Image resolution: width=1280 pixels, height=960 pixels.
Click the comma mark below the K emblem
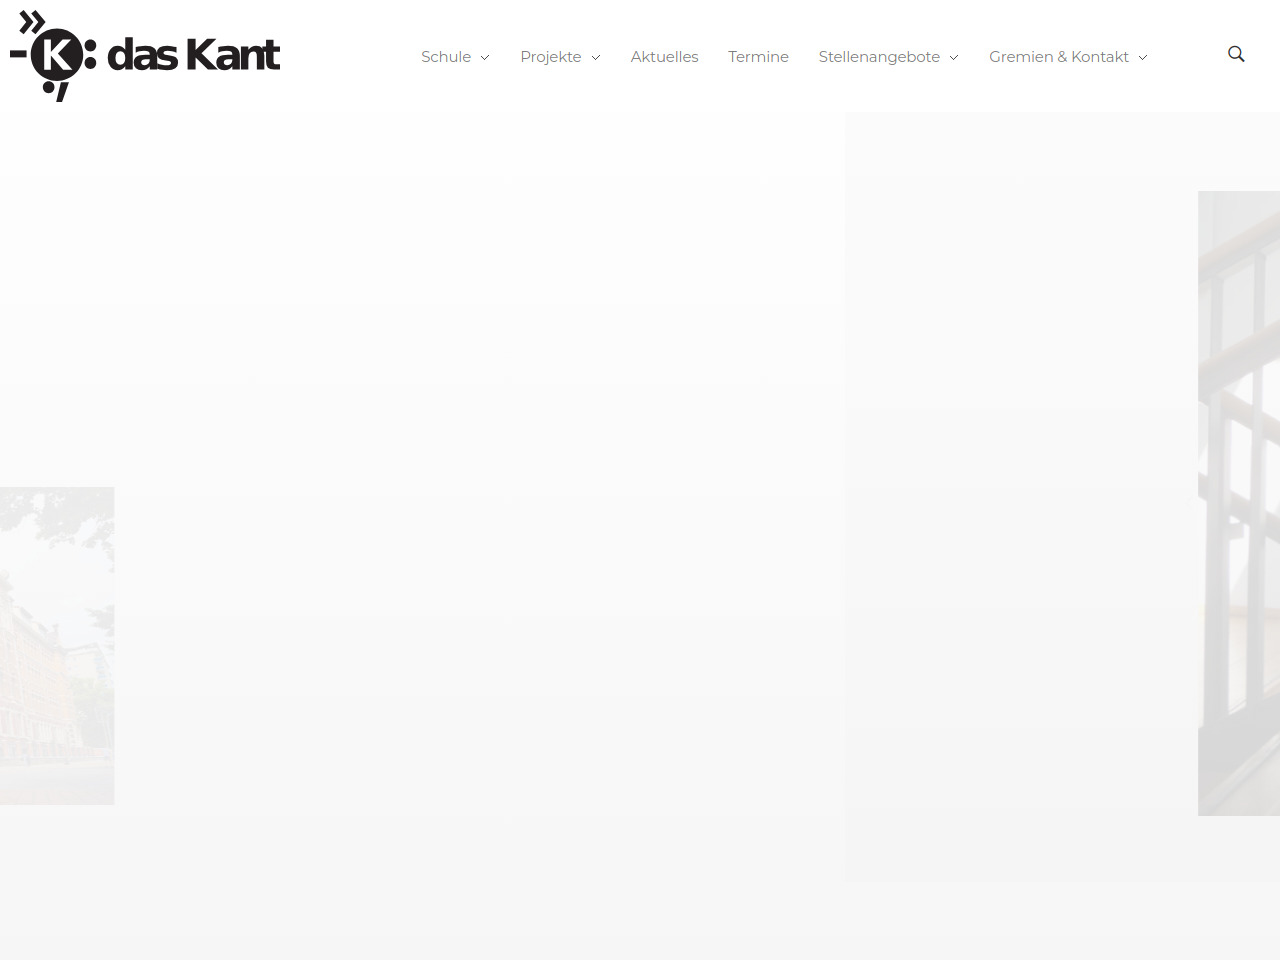60,92
